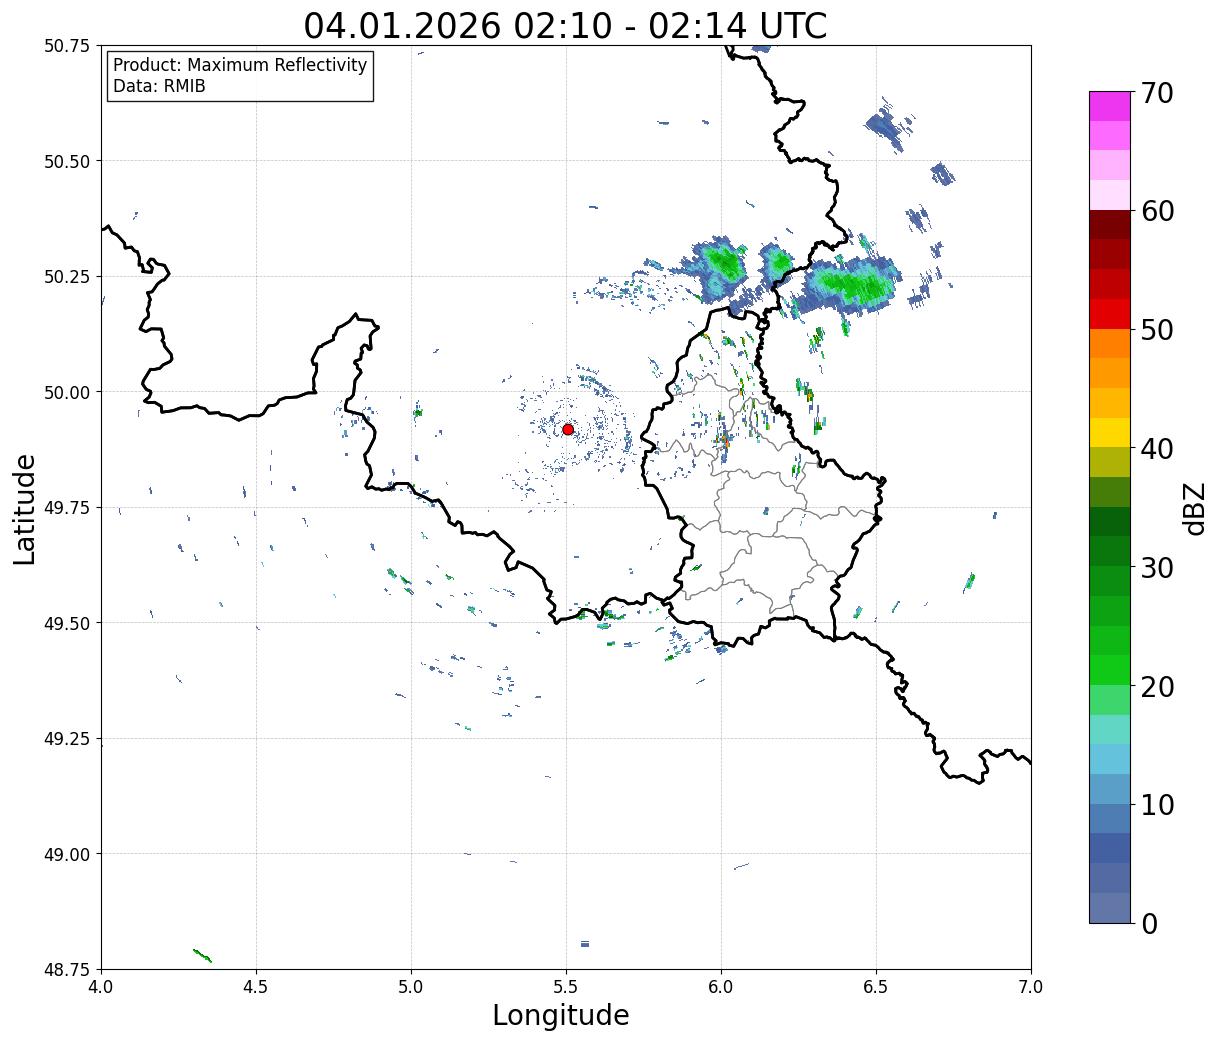Click the latitude tick label 50.50
Image resolution: width=1219 pixels, height=1040 pixels.
(x=66, y=161)
